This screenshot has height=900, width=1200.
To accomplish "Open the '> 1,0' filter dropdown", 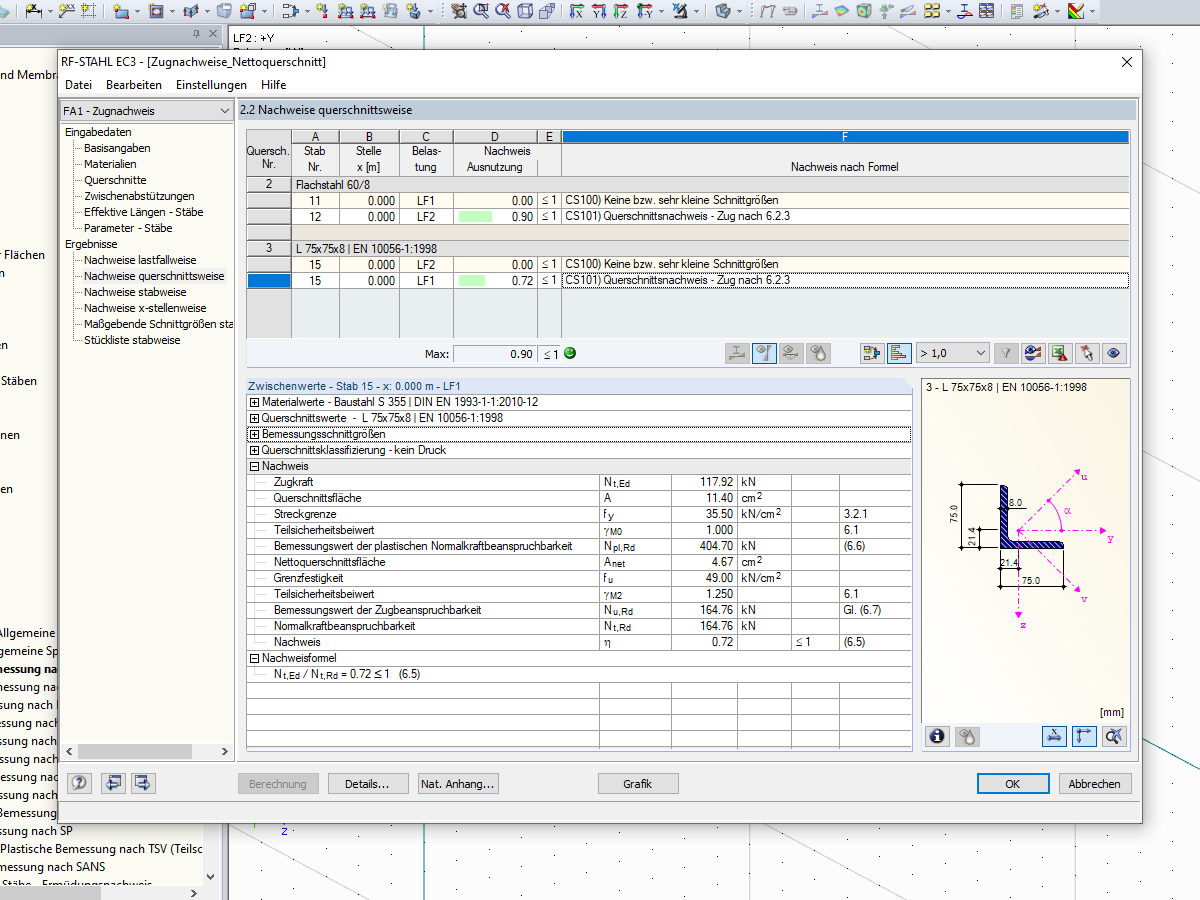I will pos(952,353).
